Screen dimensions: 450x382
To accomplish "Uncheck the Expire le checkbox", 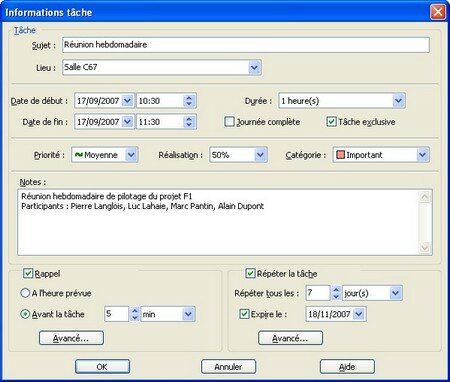I will pos(244,314).
